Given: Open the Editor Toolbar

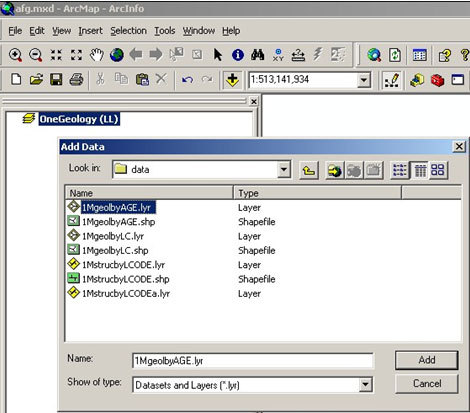Looking at the screenshot, I should (392, 80).
